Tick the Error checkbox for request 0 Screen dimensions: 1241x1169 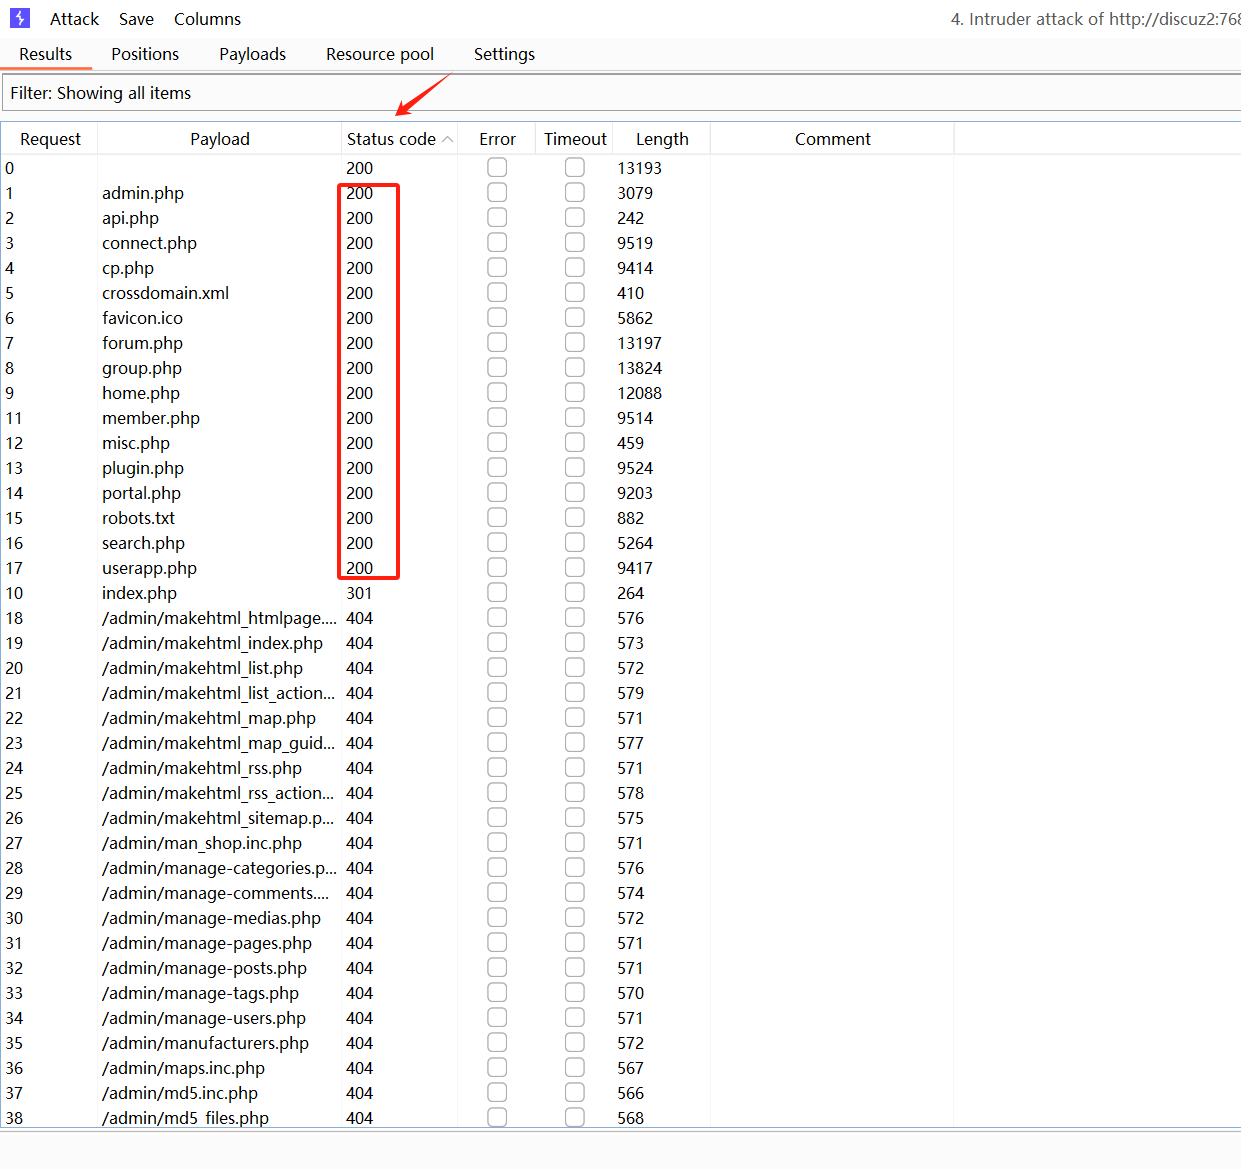[497, 167]
